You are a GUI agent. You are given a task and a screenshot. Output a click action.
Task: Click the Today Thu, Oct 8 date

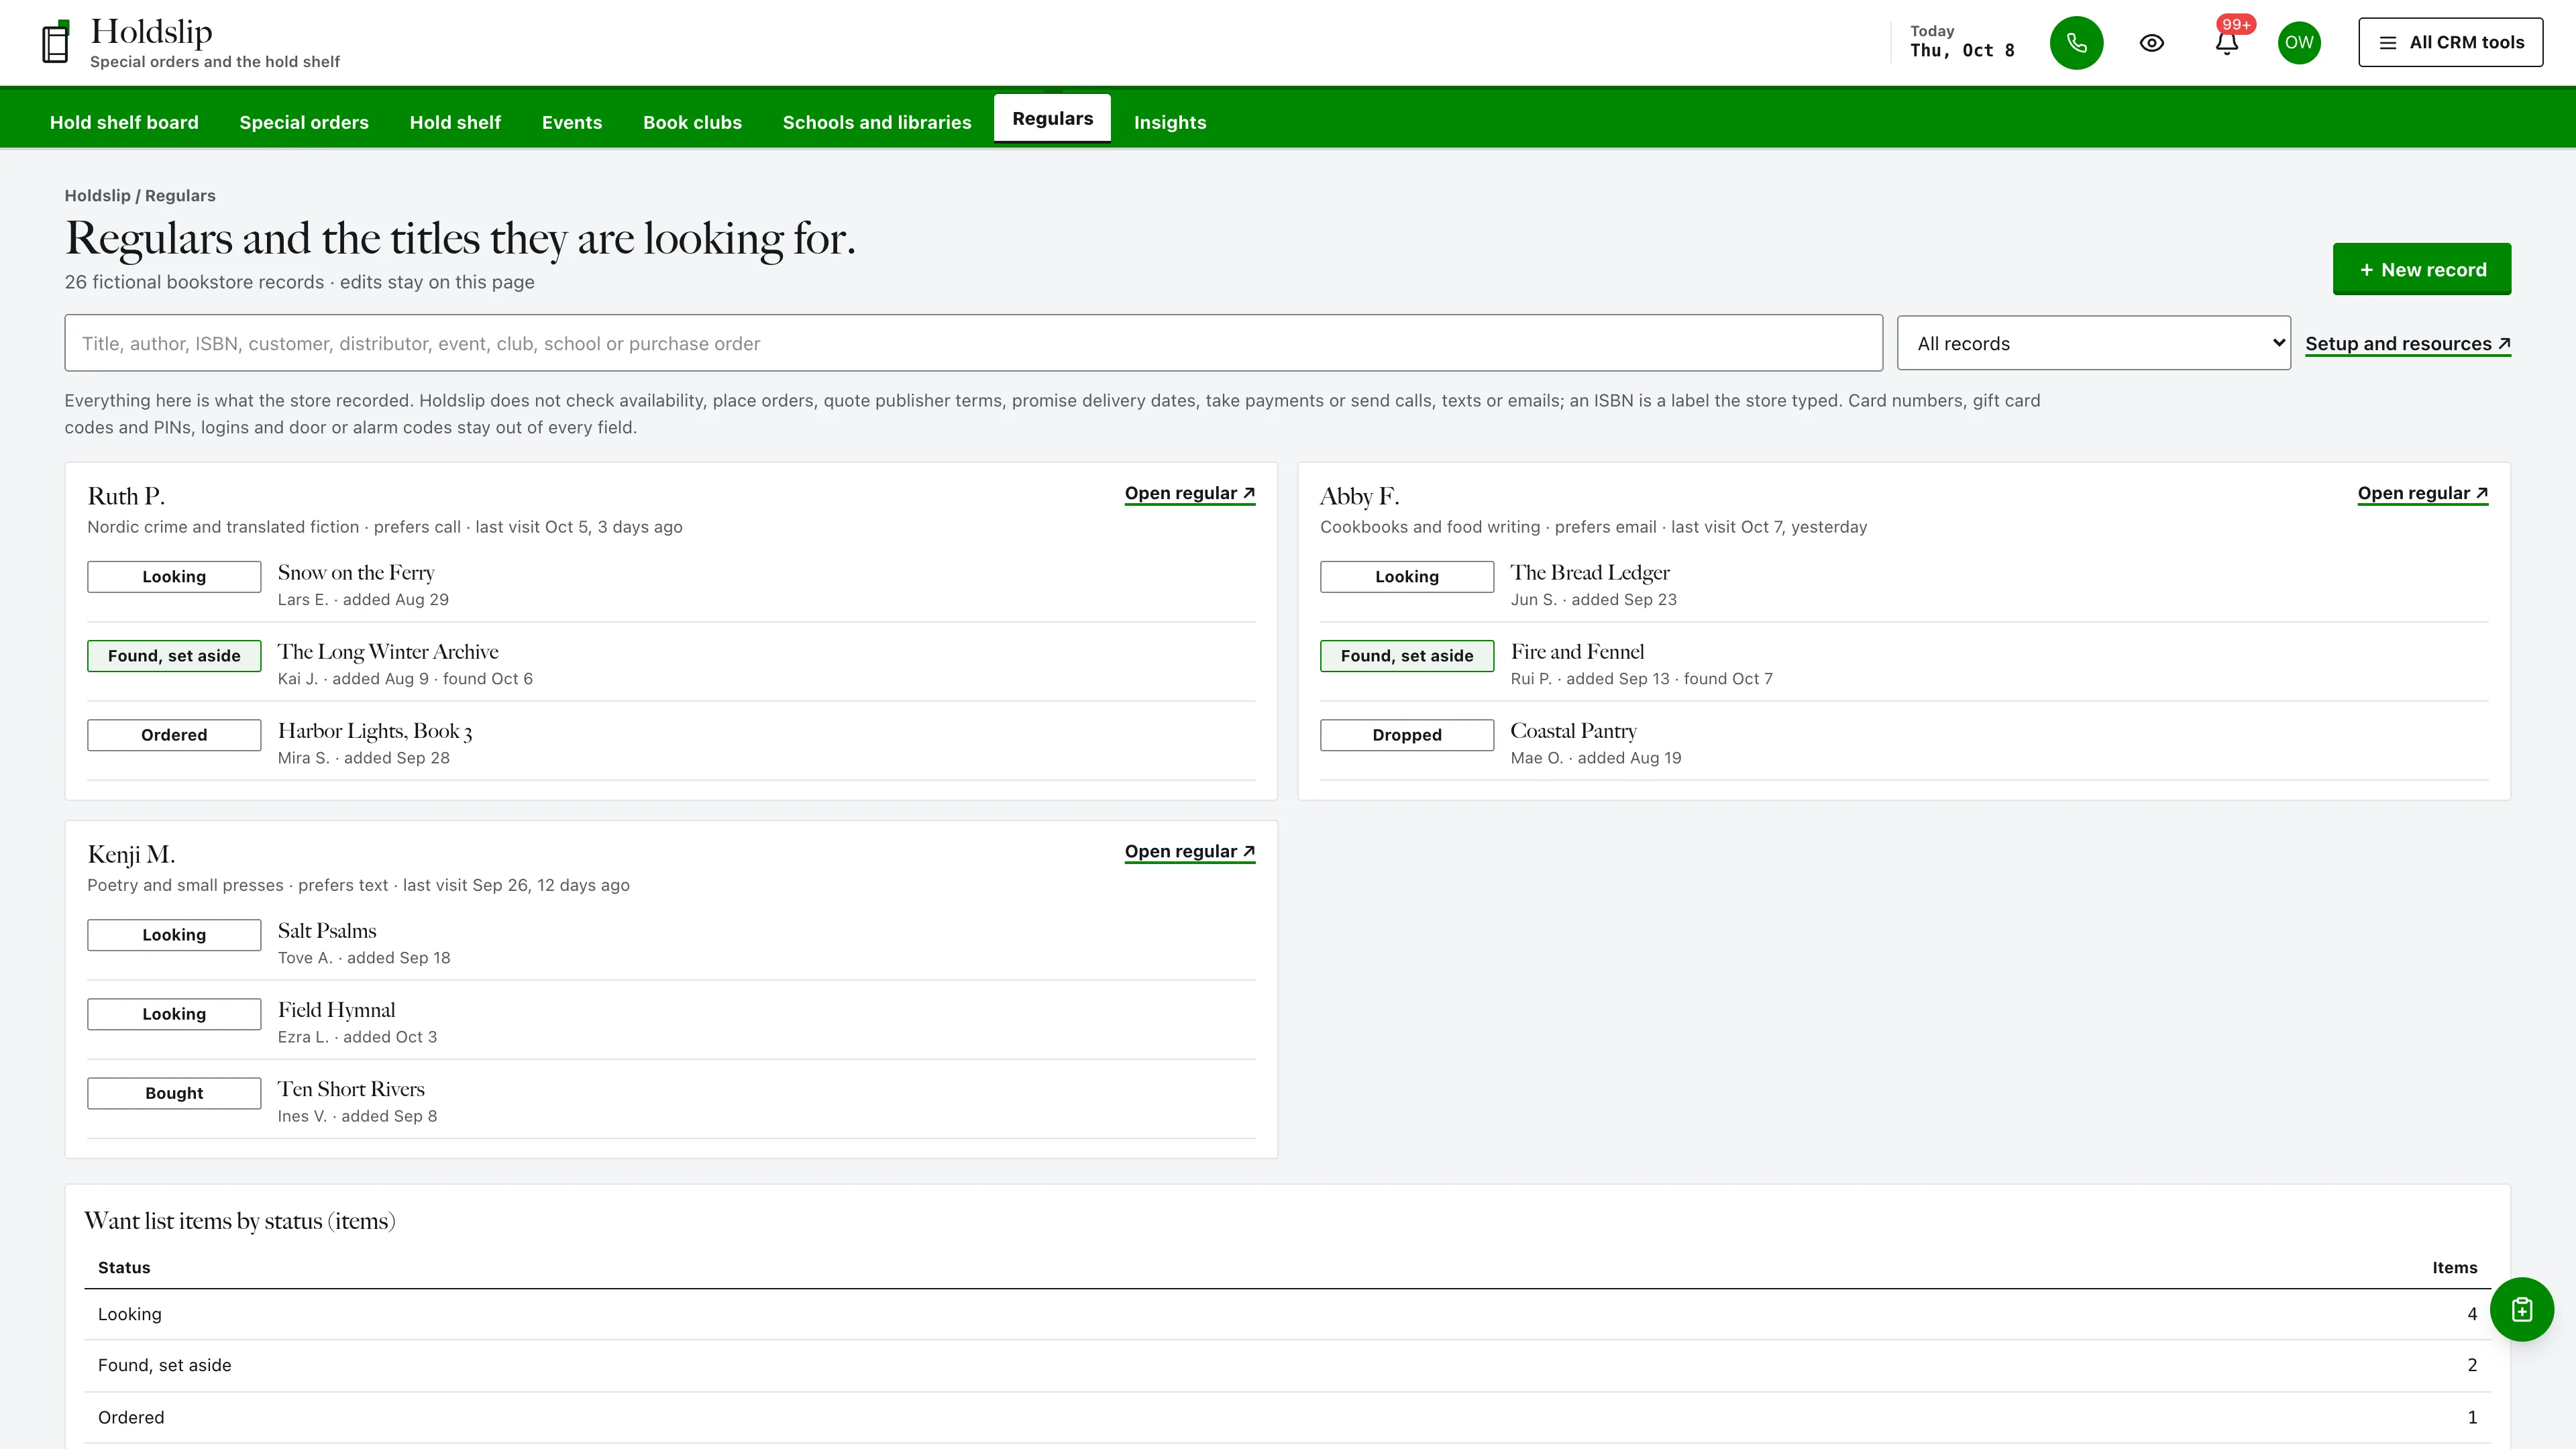[x=1962, y=42]
